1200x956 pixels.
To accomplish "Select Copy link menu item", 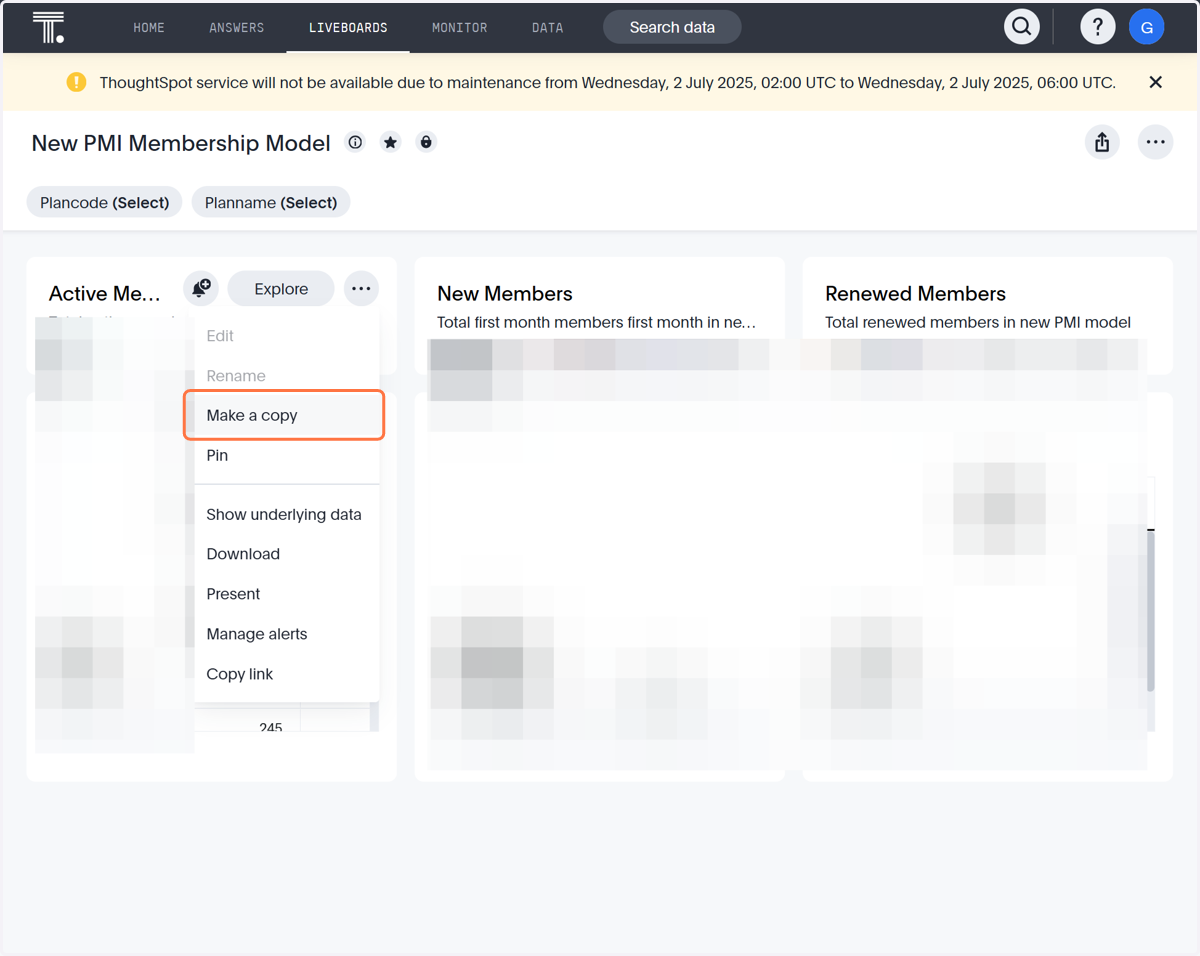I will (287, 674).
